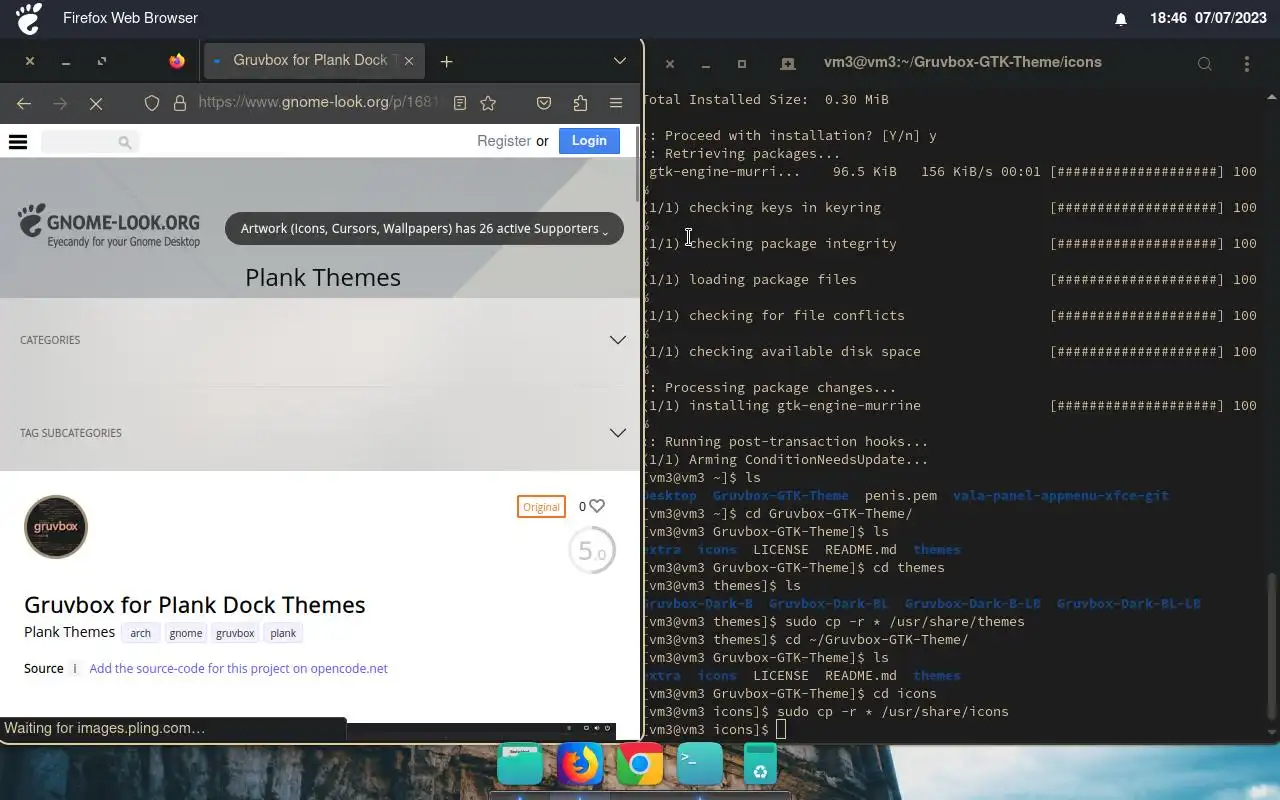
Task: Launch Files manager from dock
Action: pyautogui.click(x=520, y=765)
